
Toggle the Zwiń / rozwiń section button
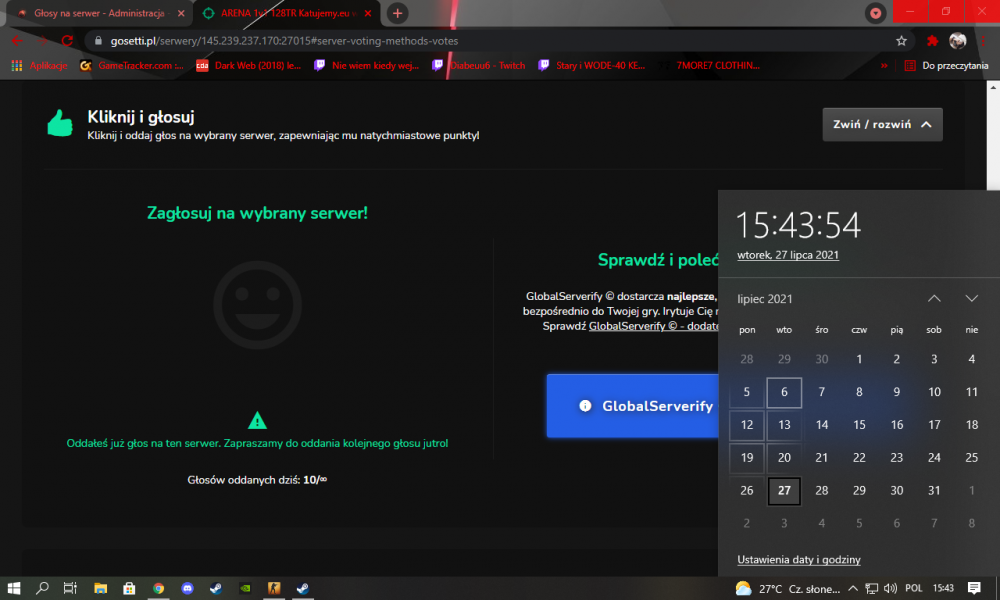[x=882, y=124]
